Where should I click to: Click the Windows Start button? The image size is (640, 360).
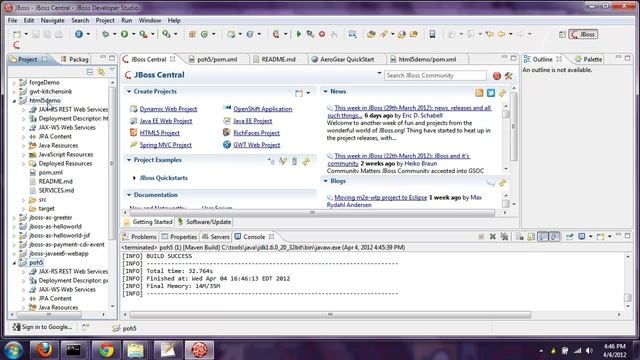click(13, 350)
